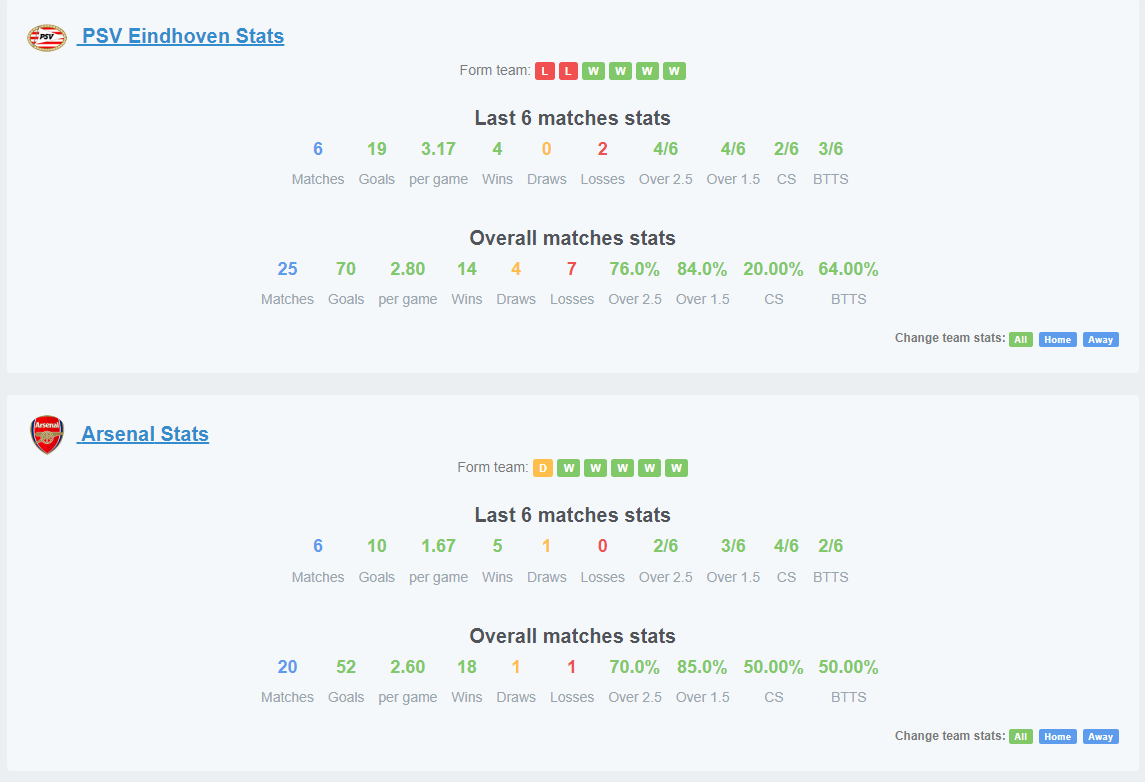This screenshot has width=1145, height=782.
Task: Click last green W badge in Arsenal form
Action: pos(676,468)
